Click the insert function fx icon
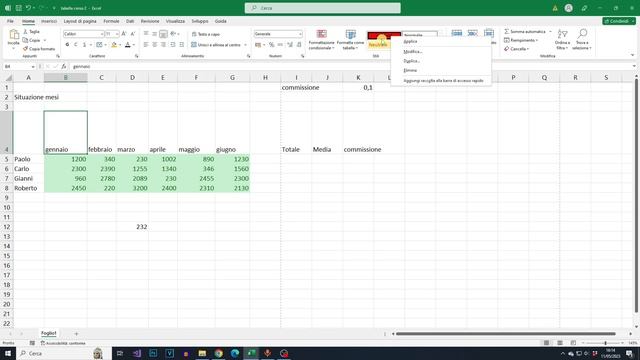 pos(64,67)
